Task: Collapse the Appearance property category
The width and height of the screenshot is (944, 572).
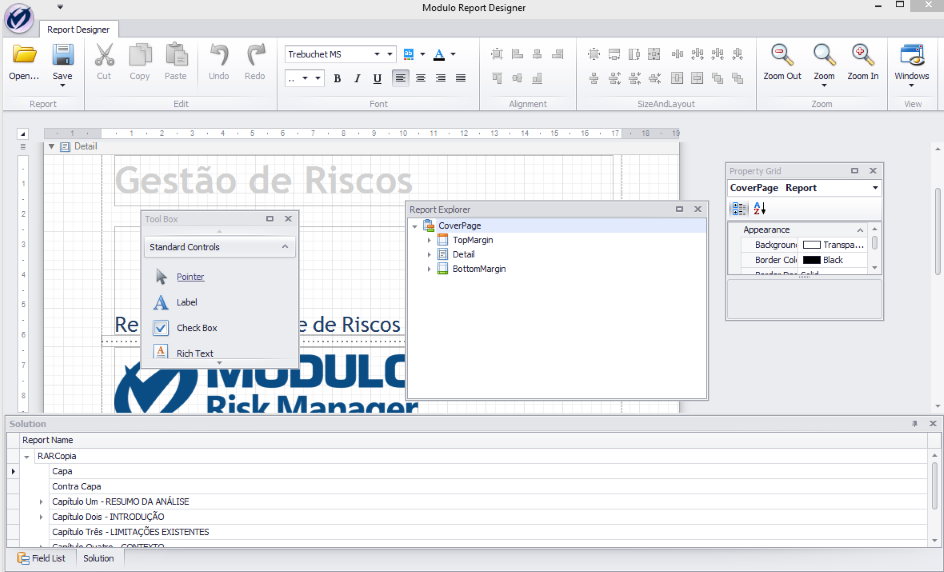Action: coord(860,230)
